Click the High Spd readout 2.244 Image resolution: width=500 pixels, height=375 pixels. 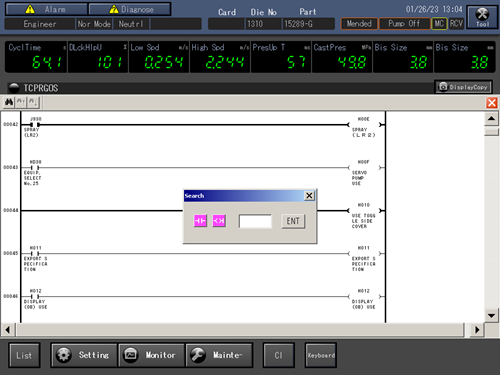[x=220, y=57]
